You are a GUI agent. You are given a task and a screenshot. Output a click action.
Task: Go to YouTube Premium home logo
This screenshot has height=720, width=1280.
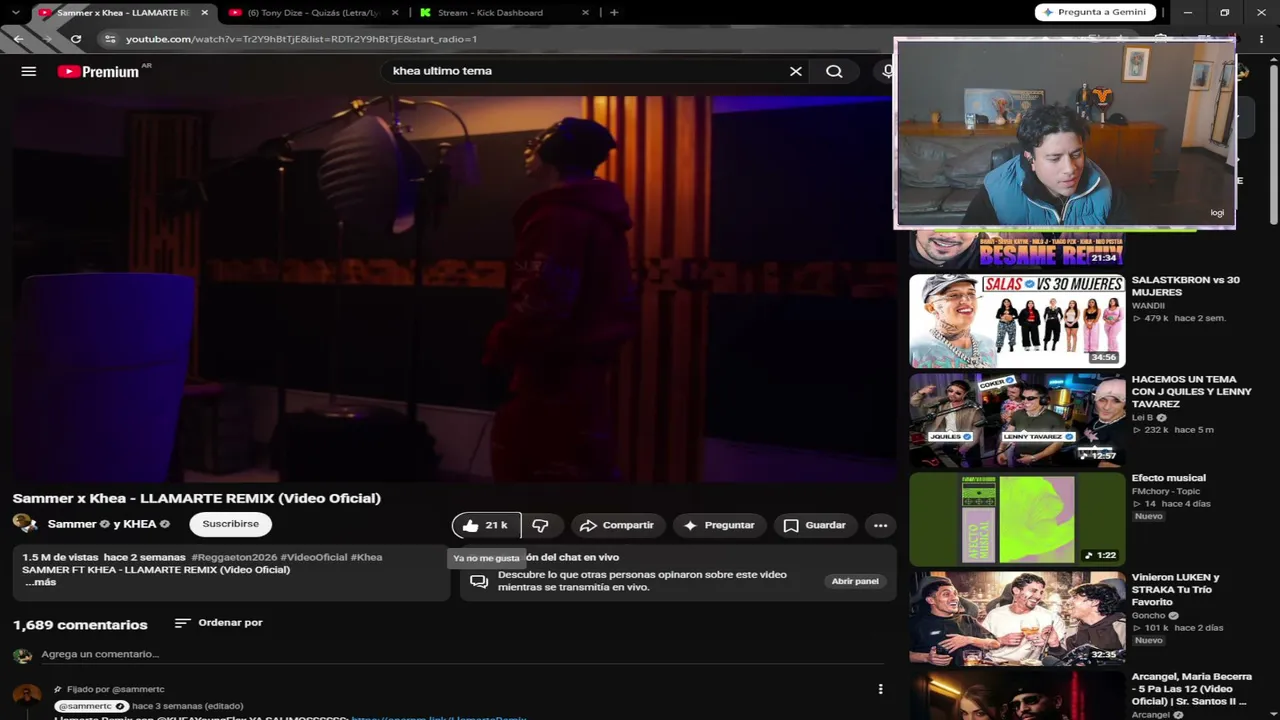coord(98,71)
